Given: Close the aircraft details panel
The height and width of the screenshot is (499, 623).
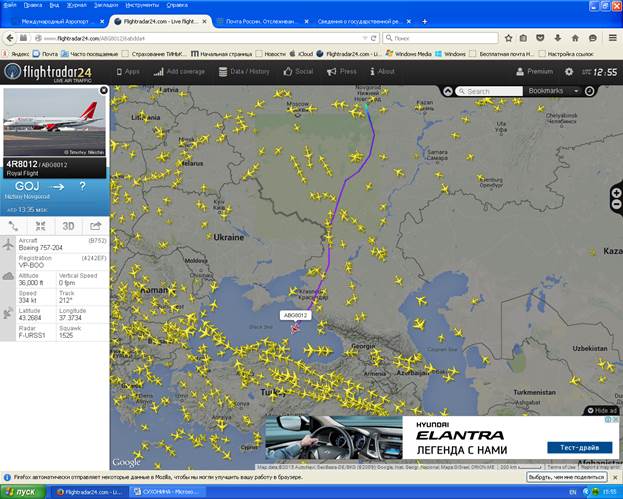Looking at the screenshot, I should [x=104, y=90].
